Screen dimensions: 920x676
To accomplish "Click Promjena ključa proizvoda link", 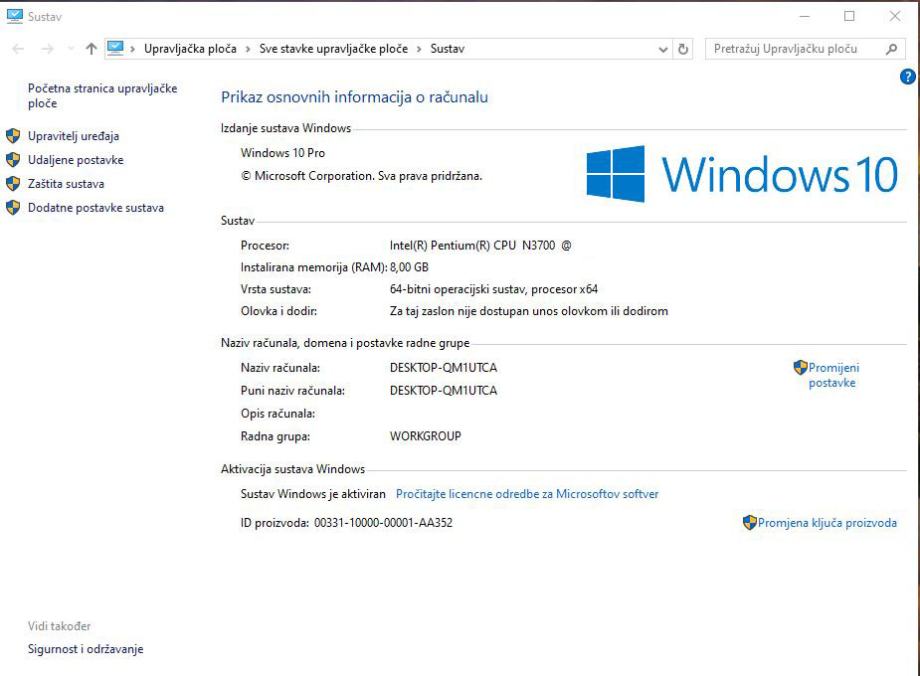I will coord(827,523).
